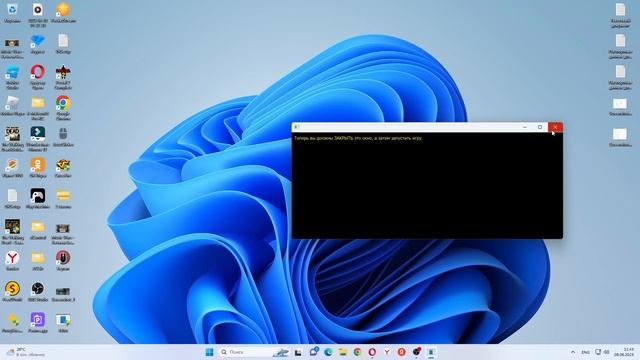Open network and volume quick settings
The height and width of the screenshot is (360, 640).
602,352
